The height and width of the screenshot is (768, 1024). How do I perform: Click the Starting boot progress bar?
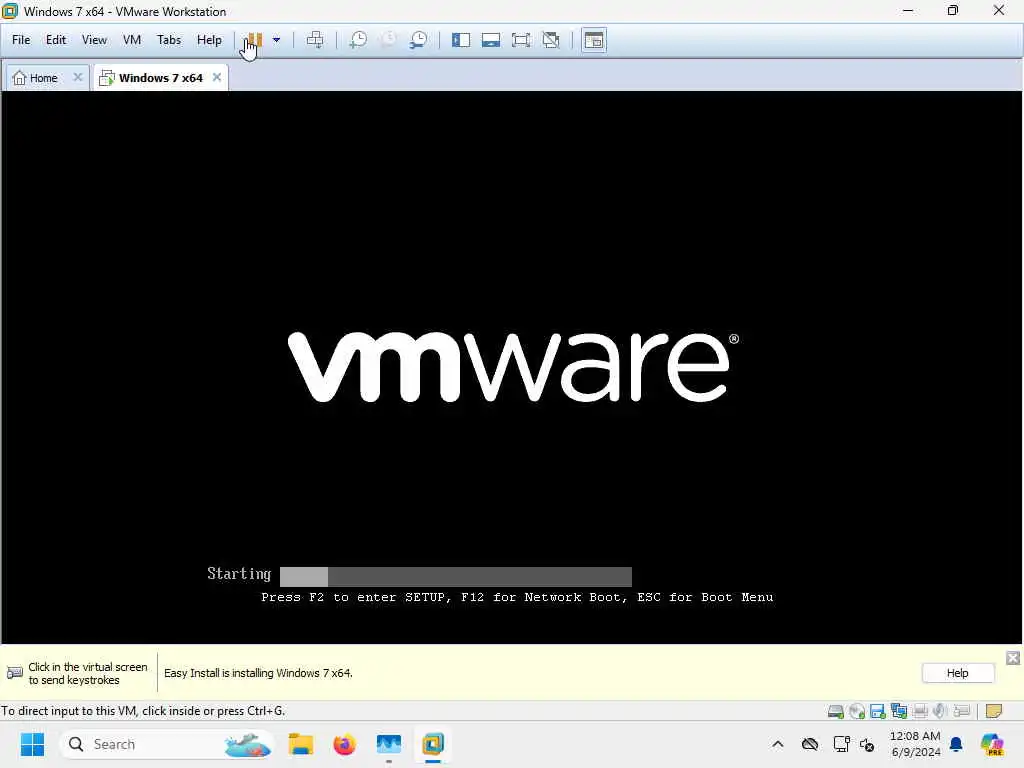[x=456, y=576]
